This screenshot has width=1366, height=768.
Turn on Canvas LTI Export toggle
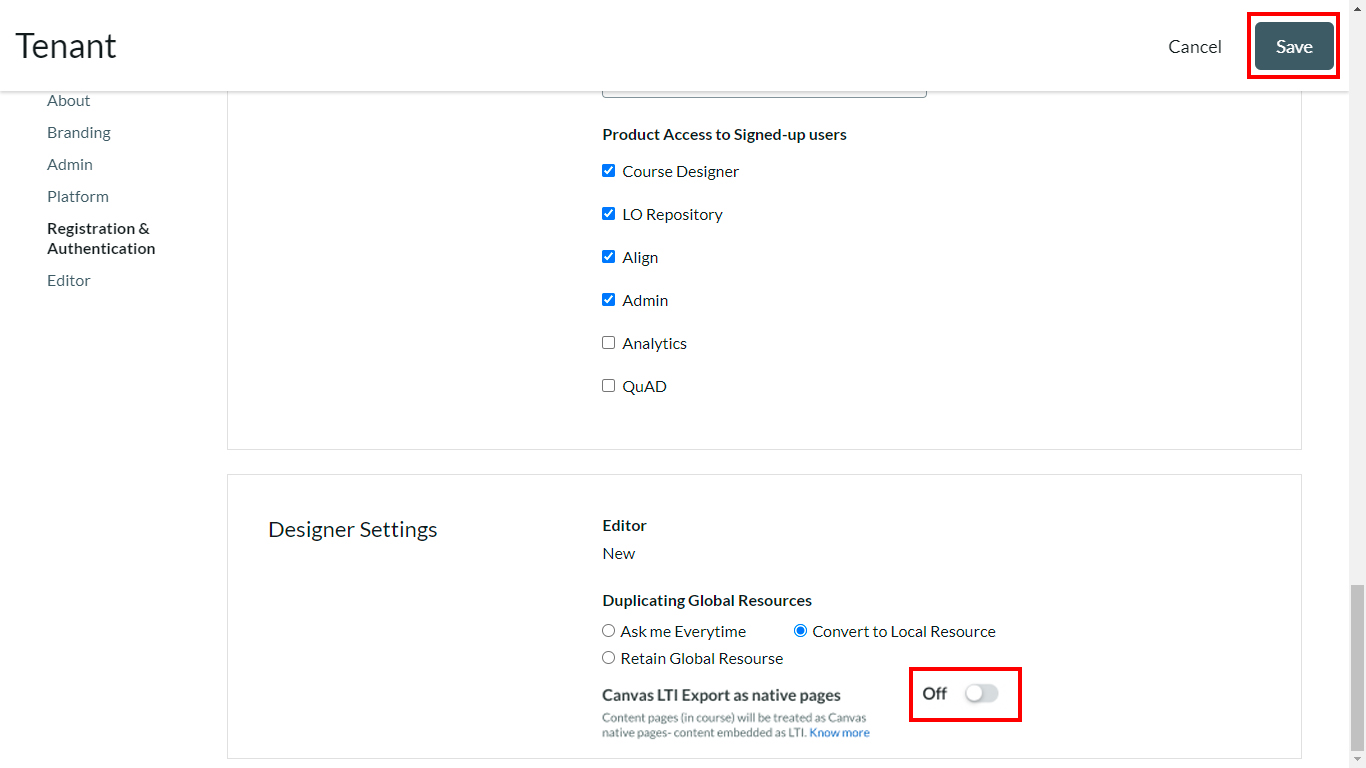981,693
